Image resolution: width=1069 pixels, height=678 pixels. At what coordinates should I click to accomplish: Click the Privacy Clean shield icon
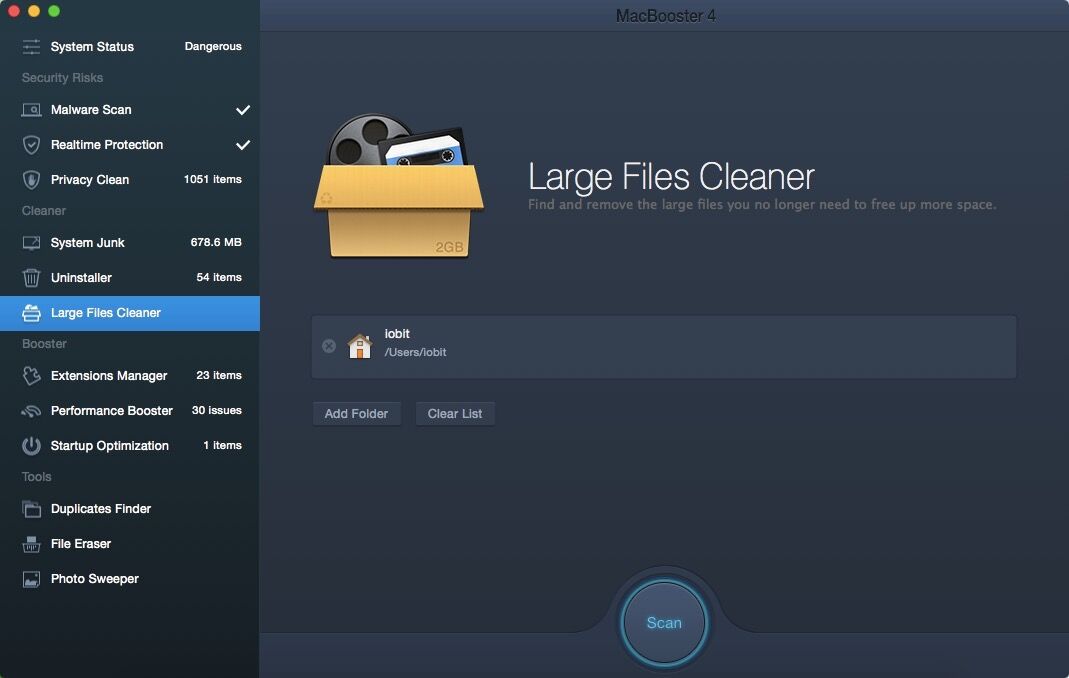[x=31, y=180]
